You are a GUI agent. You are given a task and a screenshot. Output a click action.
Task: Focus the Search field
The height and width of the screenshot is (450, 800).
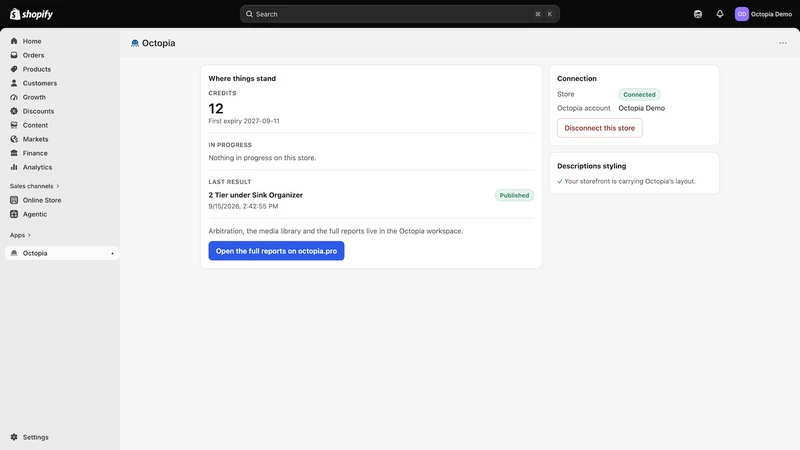click(399, 14)
